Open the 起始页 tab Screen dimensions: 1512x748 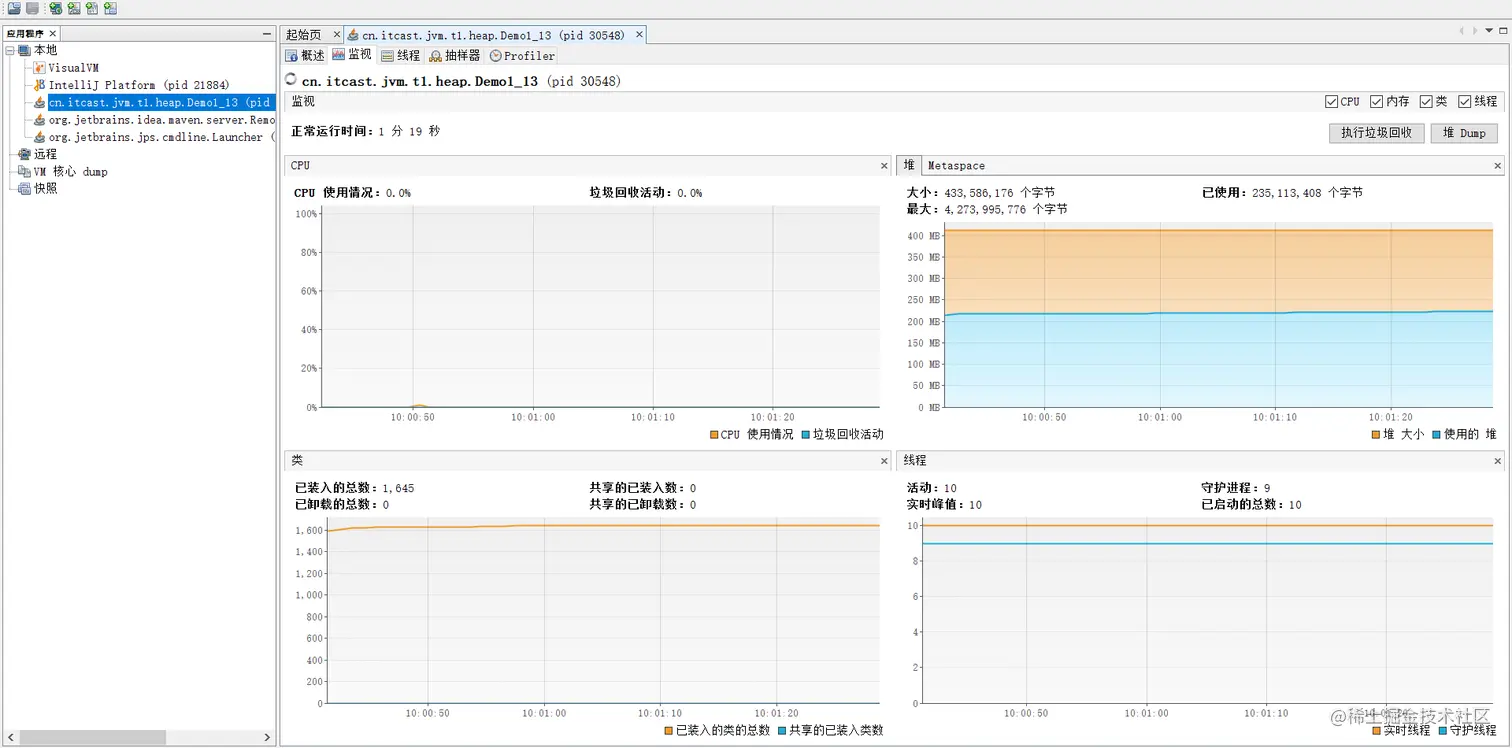click(x=304, y=35)
